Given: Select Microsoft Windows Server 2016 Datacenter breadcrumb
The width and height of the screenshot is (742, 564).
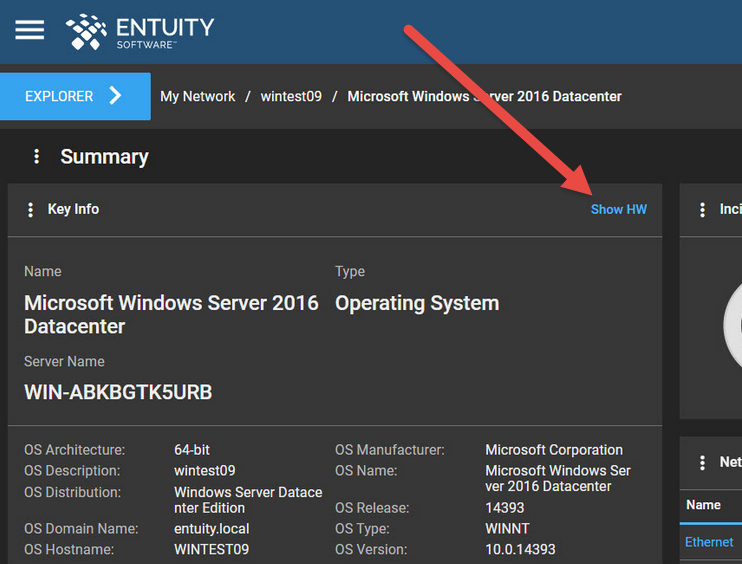Looking at the screenshot, I should click(x=484, y=97).
